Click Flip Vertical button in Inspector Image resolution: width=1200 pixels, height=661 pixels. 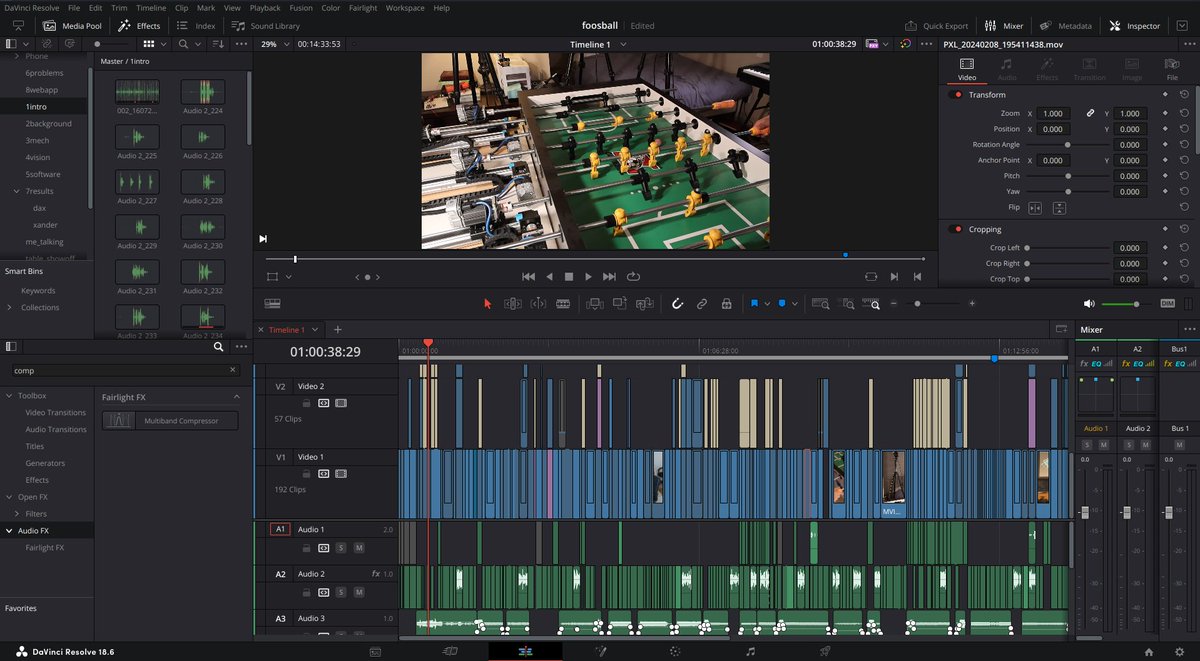click(x=1059, y=207)
